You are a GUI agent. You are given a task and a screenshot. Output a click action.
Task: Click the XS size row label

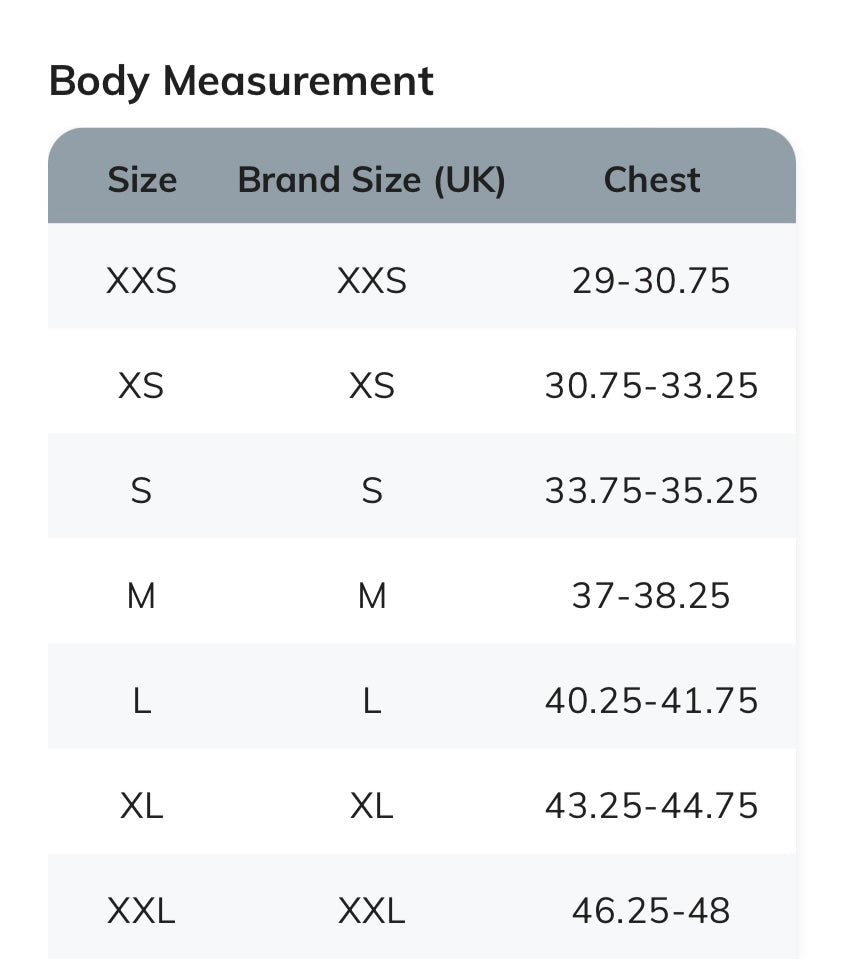[x=141, y=386]
